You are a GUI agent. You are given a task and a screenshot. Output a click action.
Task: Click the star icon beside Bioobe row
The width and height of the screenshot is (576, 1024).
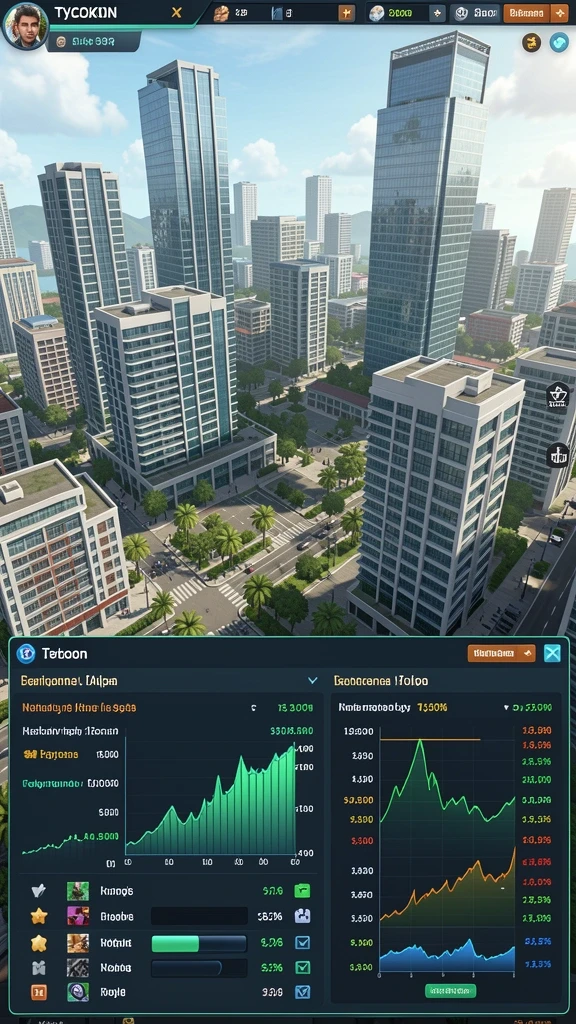tap(39, 916)
